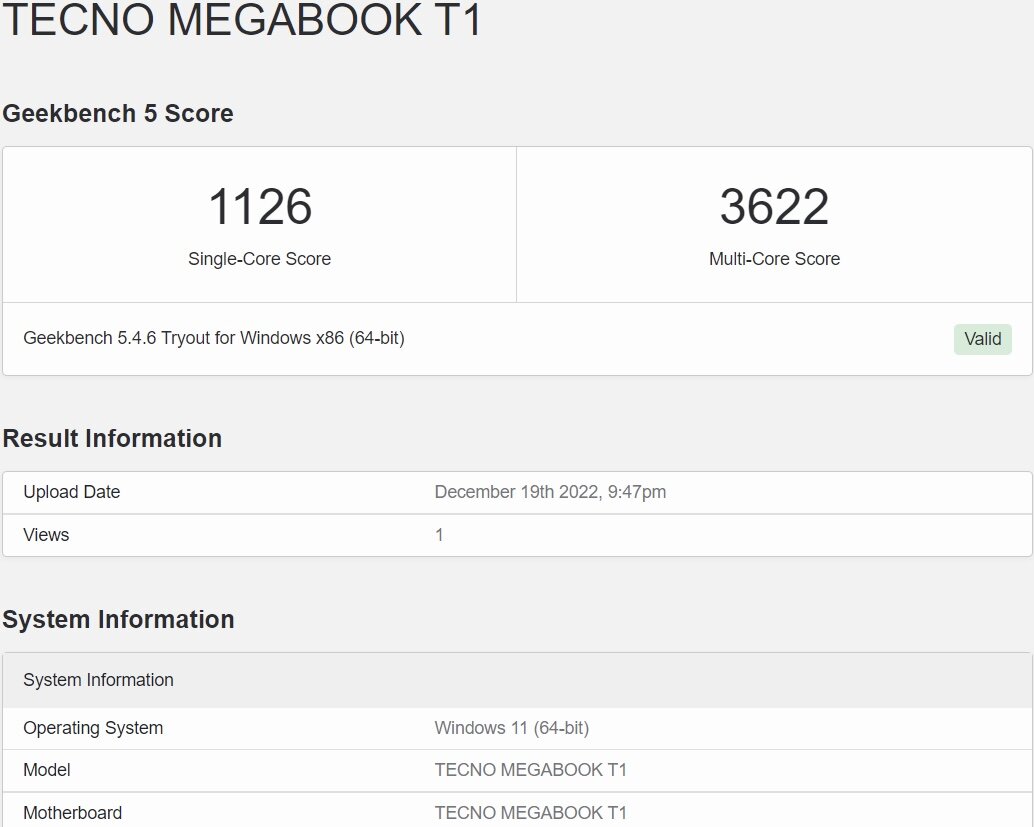Click the single-core score value 1126

coord(260,206)
